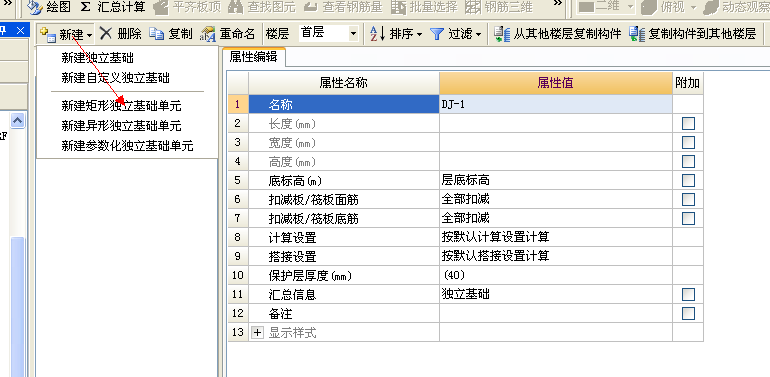Select 新建参数化独立基础单元 menu item
This screenshot has height=377, width=770.
pos(127,146)
